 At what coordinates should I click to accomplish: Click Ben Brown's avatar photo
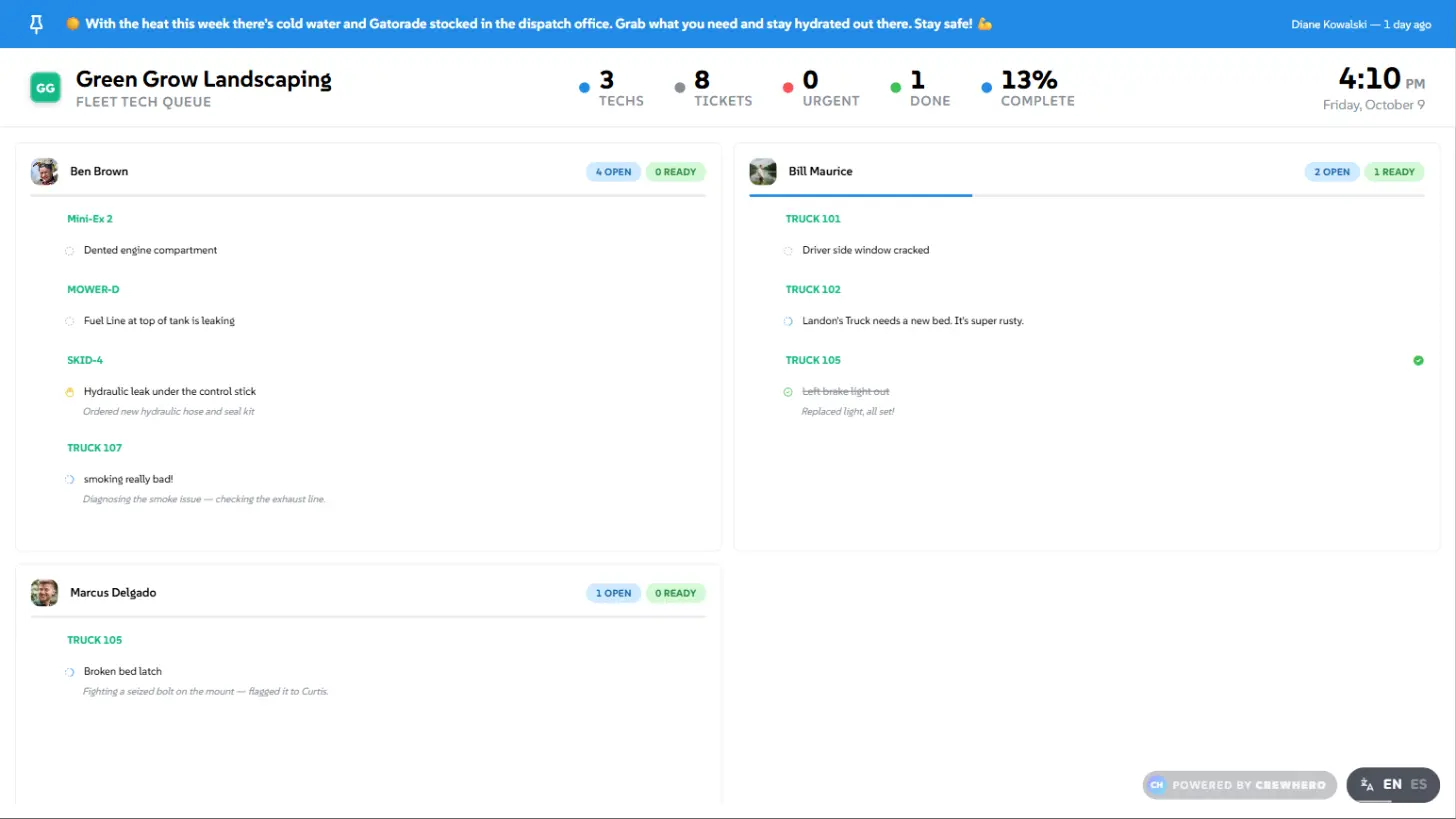(44, 172)
